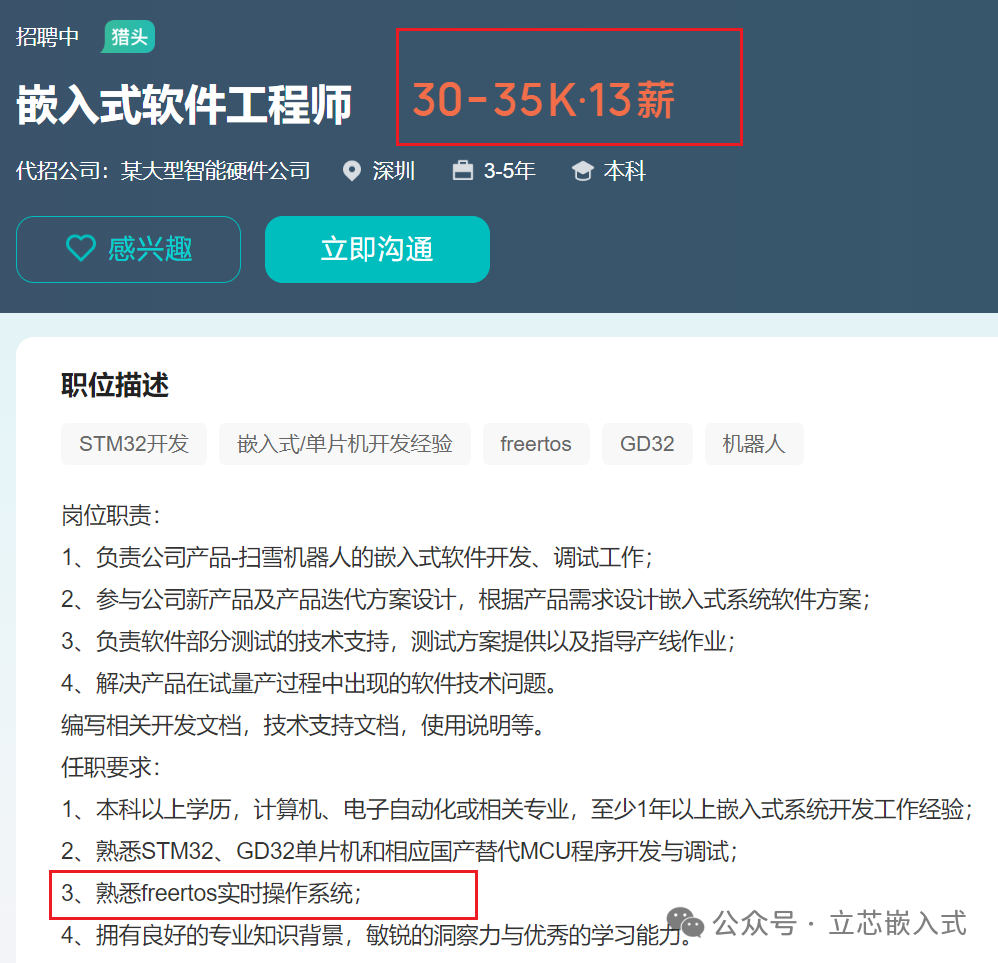Click the 猎头 badge

click(x=129, y=37)
